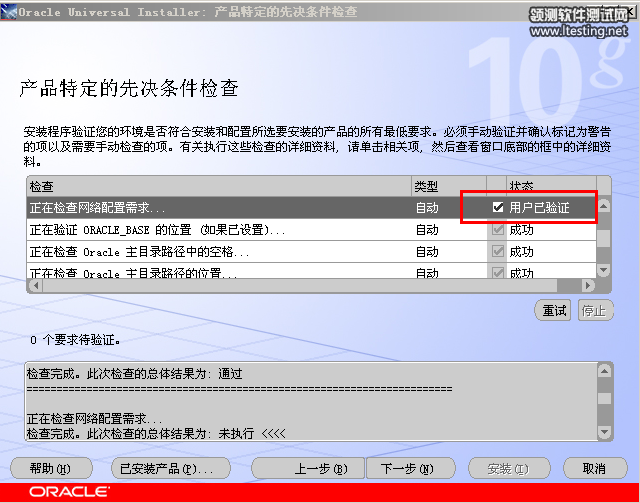This screenshot has width=640, height=503.
Task: Select row 正在验证 ORACLE_BASE 的位置
Action: (312, 230)
